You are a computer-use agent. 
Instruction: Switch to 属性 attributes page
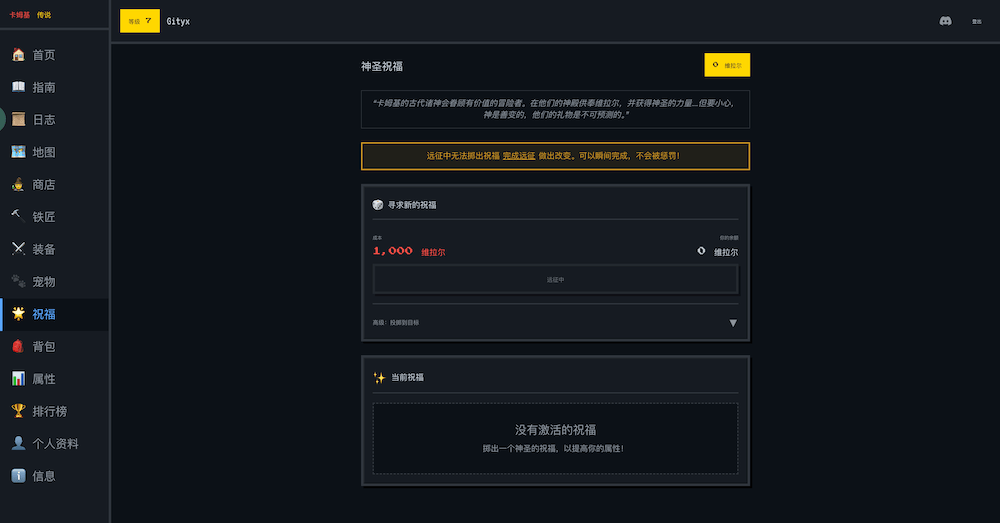tap(43, 379)
